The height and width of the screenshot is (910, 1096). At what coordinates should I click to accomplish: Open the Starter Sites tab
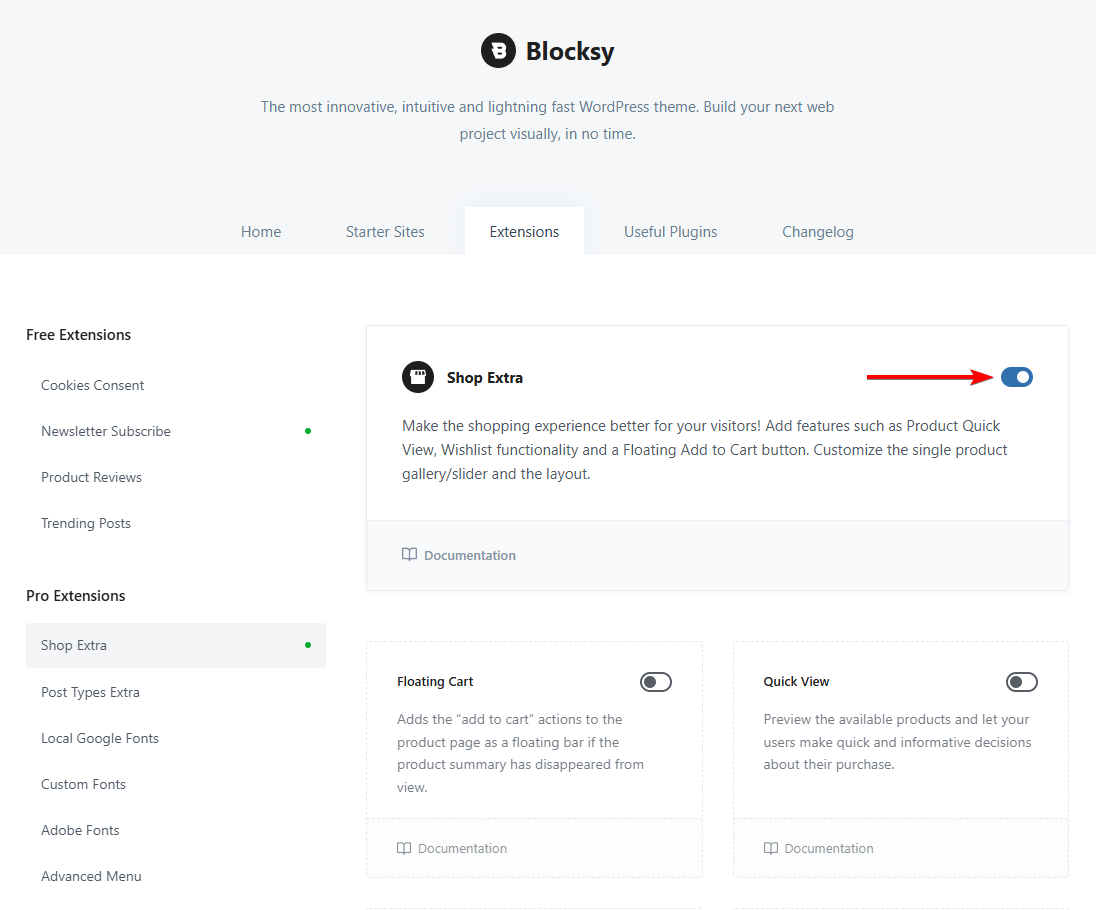click(x=385, y=232)
